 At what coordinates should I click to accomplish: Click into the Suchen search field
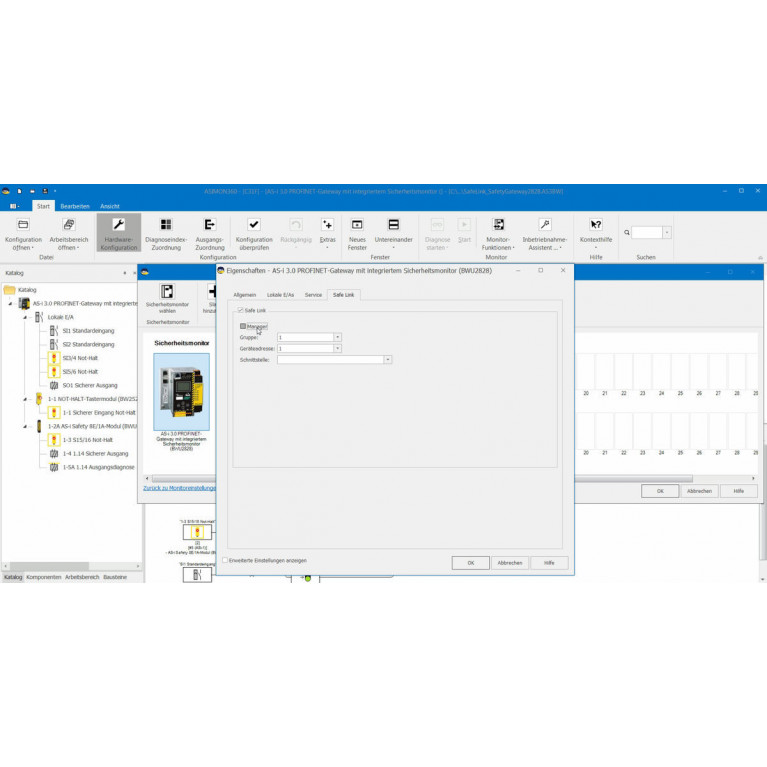(647, 232)
